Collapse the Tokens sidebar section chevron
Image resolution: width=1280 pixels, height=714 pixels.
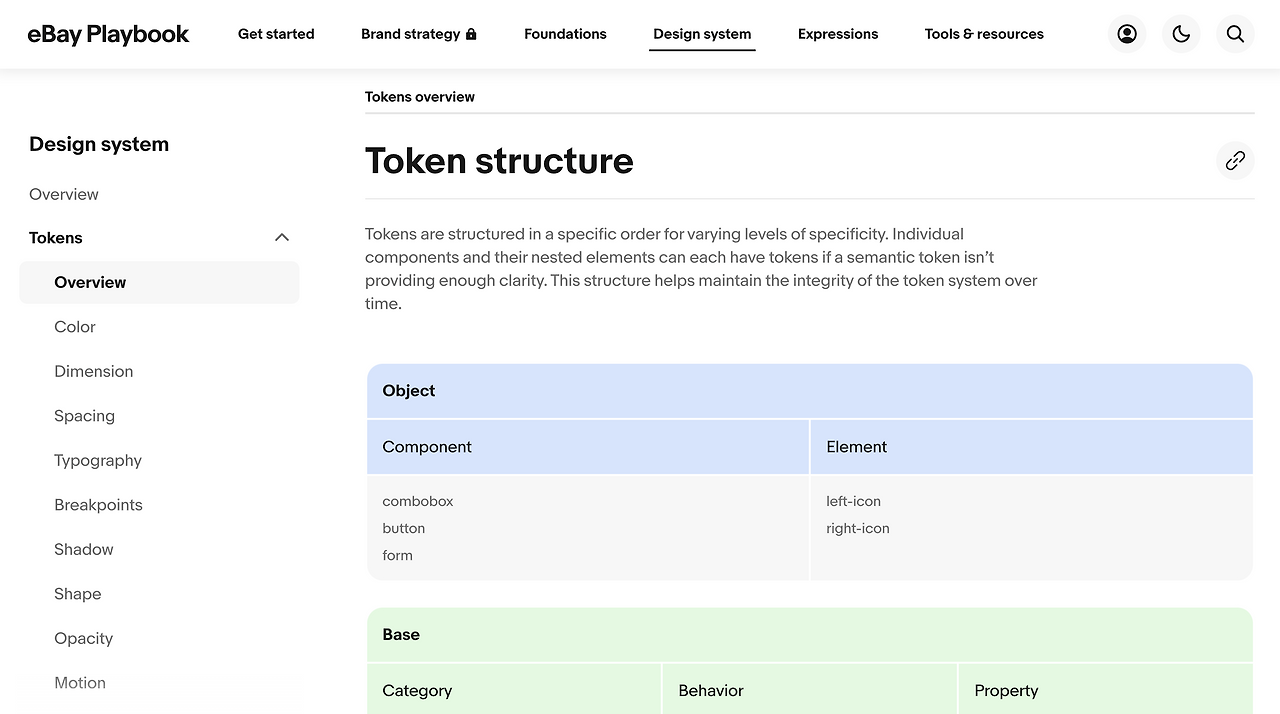click(x=282, y=237)
